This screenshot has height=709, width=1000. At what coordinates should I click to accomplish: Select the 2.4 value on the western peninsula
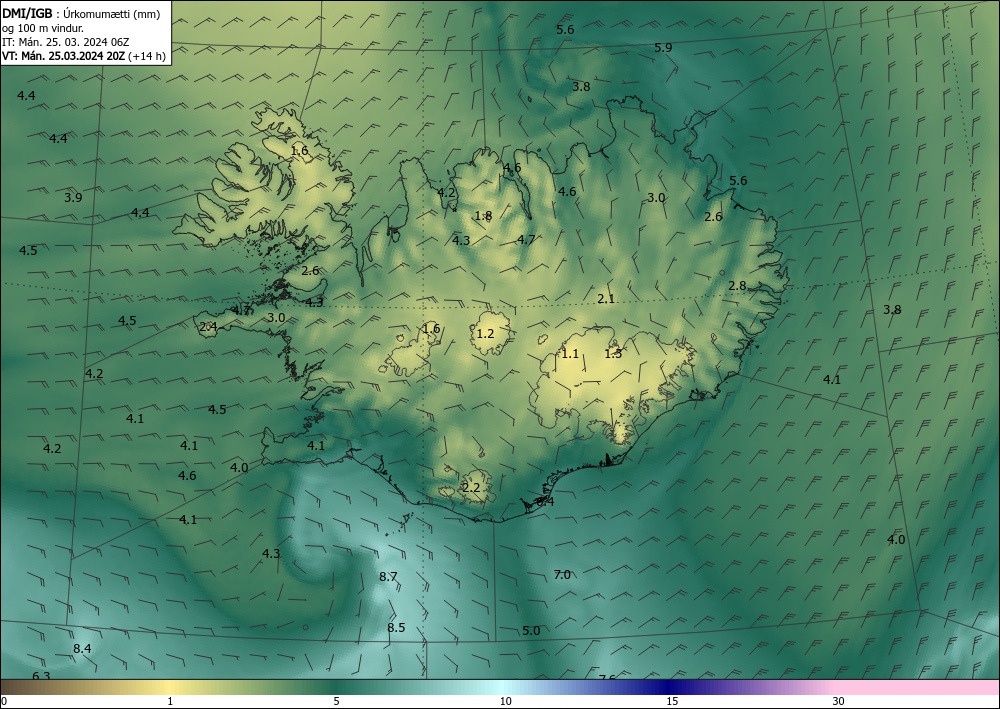click(209, 326)
